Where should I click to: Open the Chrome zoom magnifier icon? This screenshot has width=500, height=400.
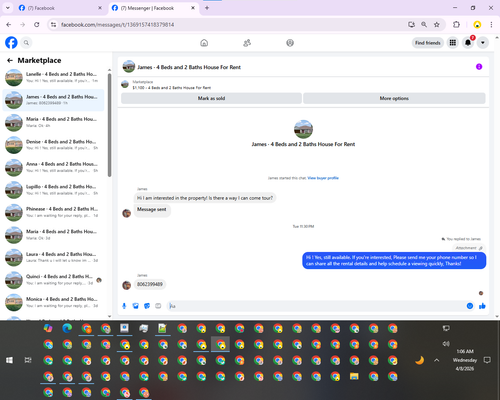pyautogui.click(x=424, y=25)
